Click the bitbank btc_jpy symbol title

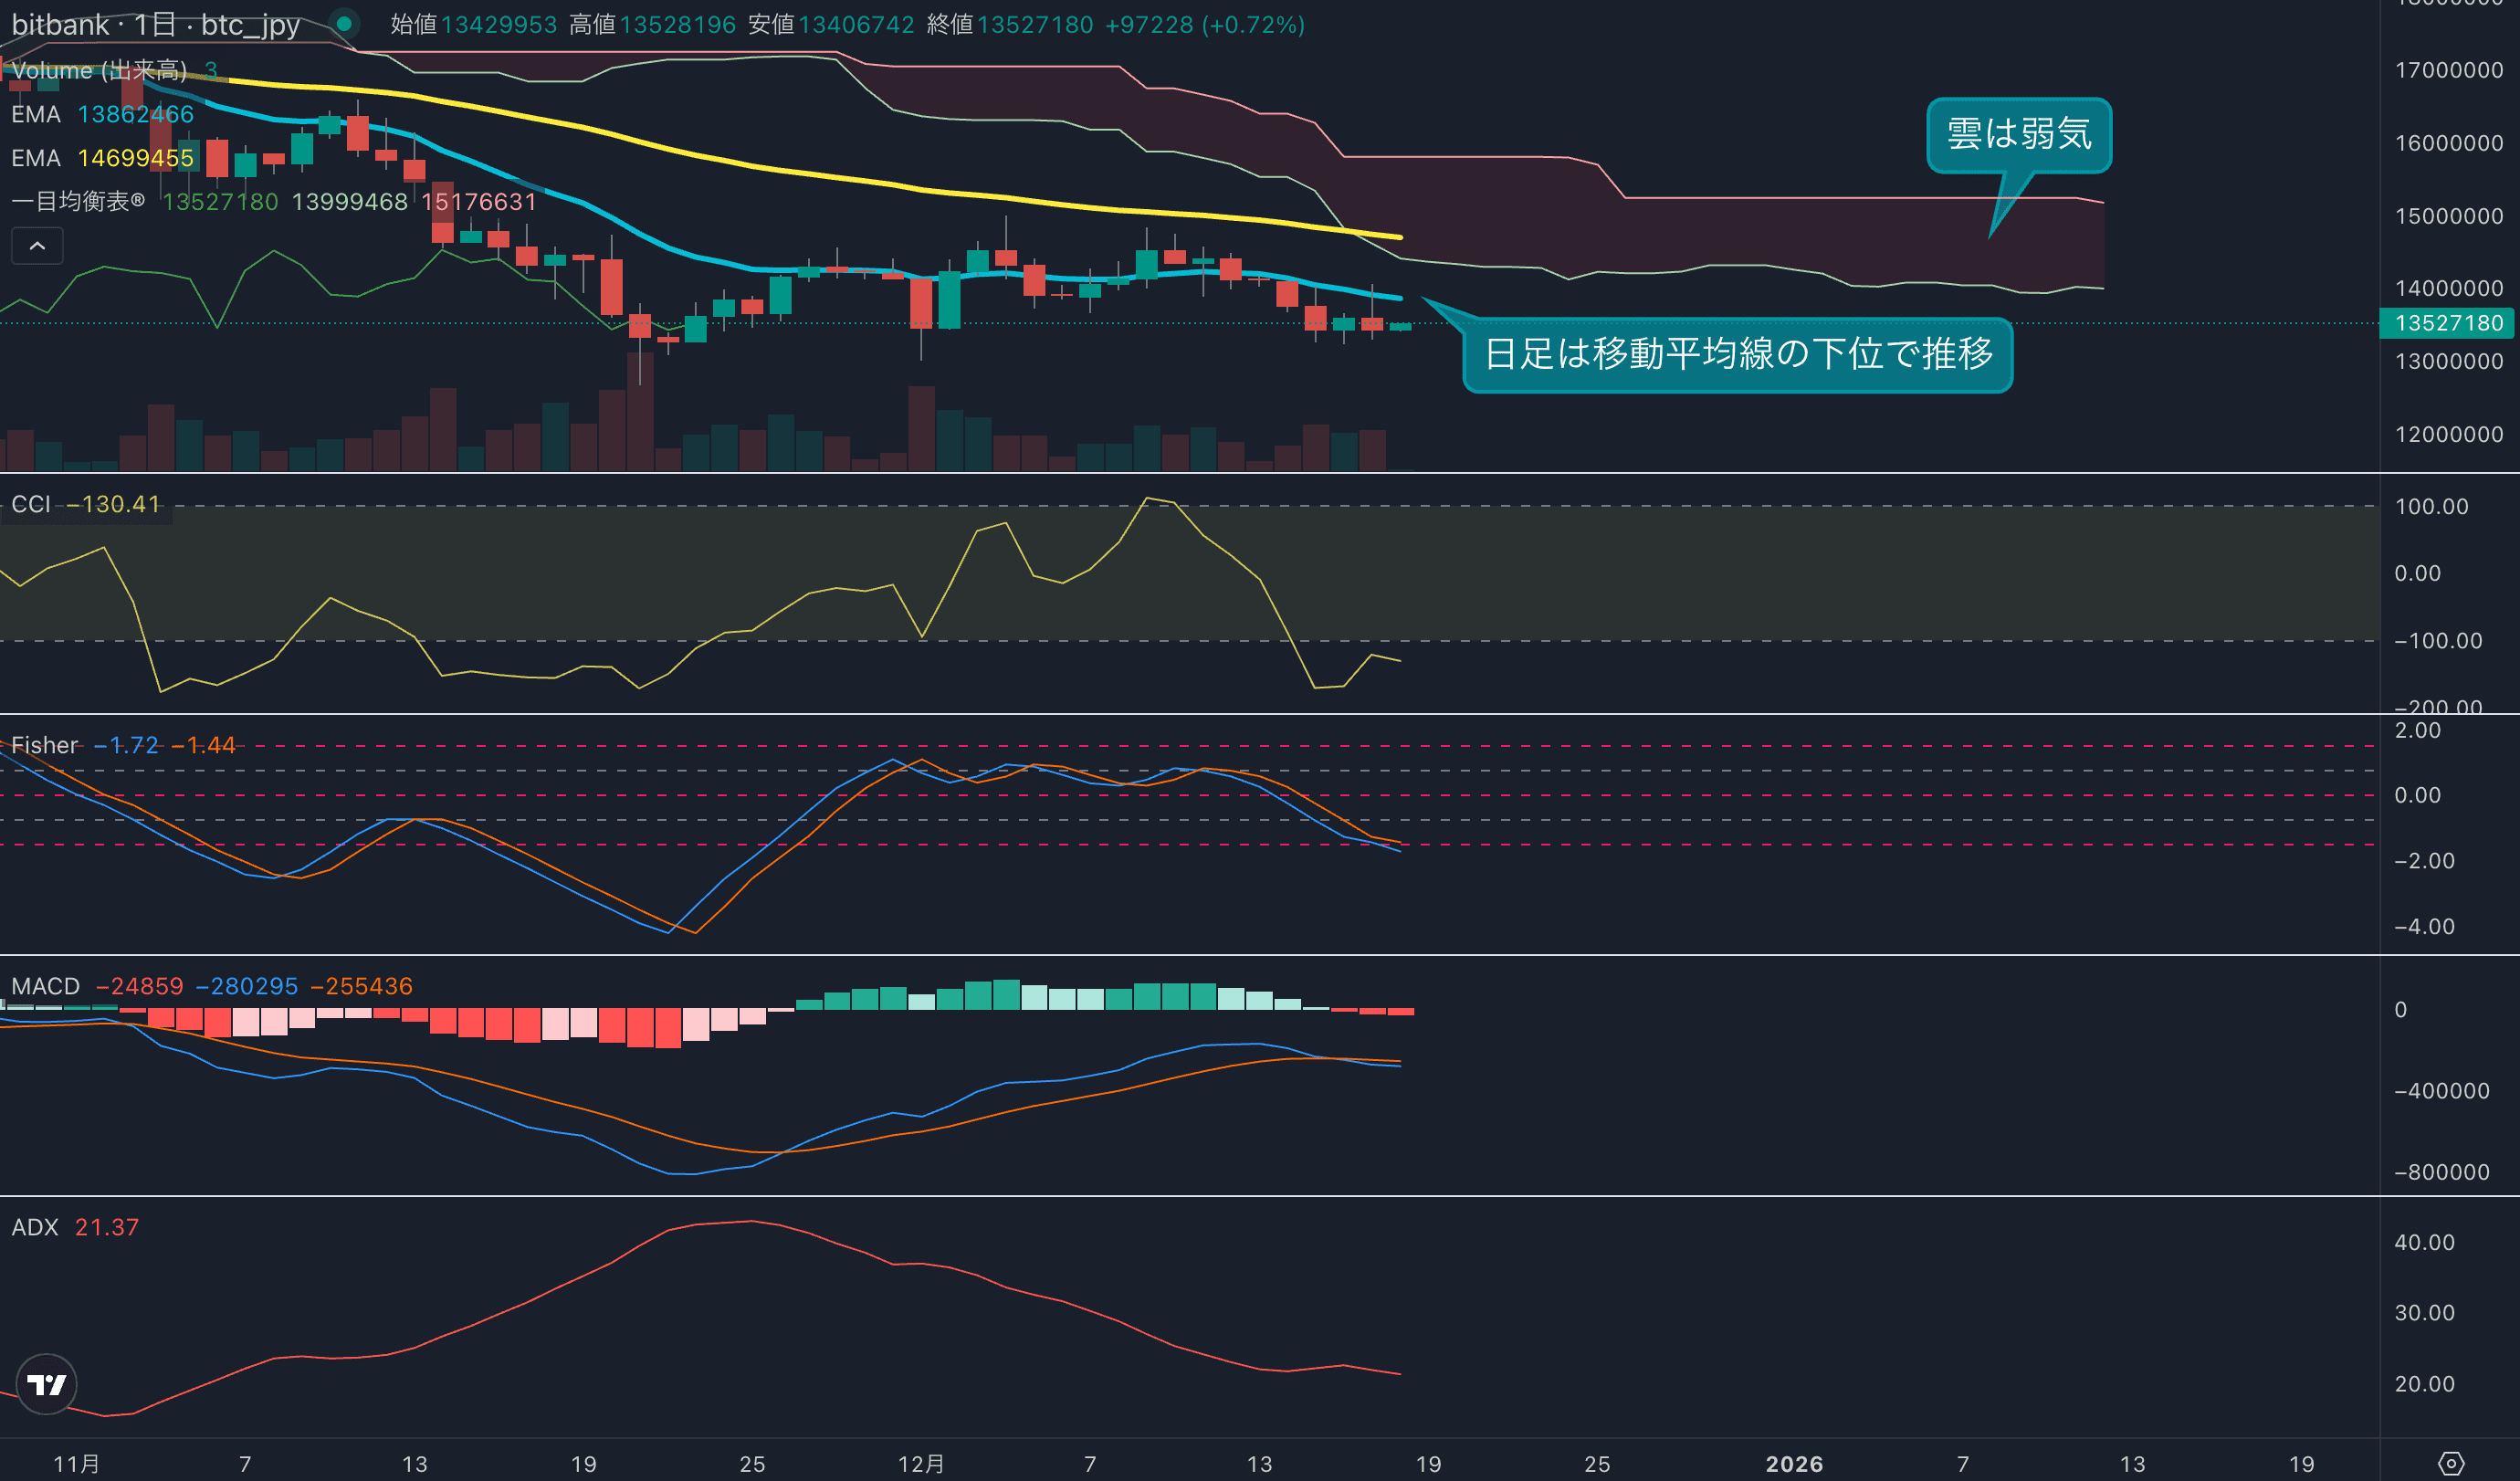[x=155, y=24]
